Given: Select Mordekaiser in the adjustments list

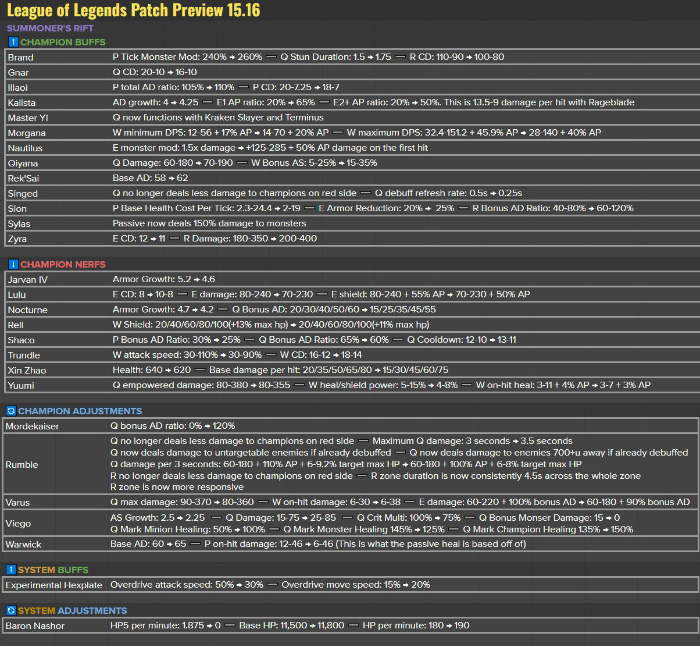Looking at the screenshot, I should coord(32,425).
